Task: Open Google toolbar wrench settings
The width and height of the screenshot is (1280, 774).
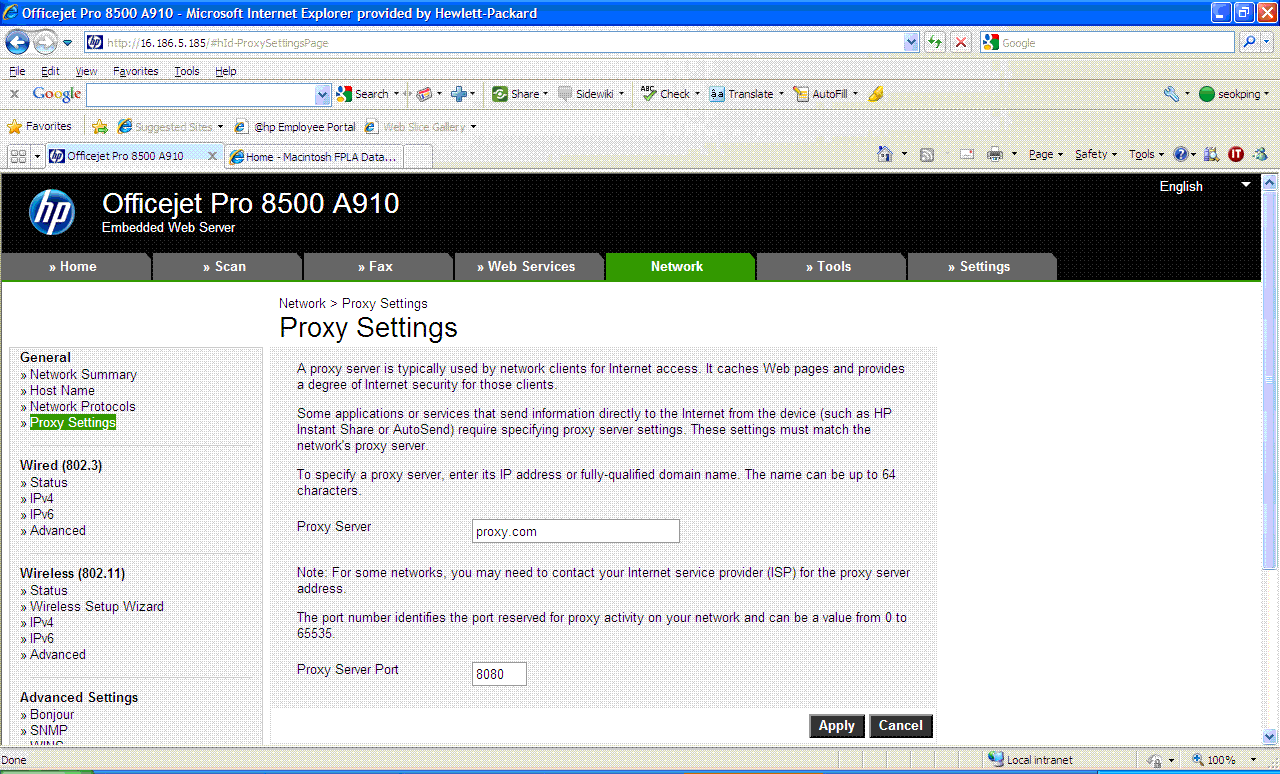Action: coord(1172,94)
